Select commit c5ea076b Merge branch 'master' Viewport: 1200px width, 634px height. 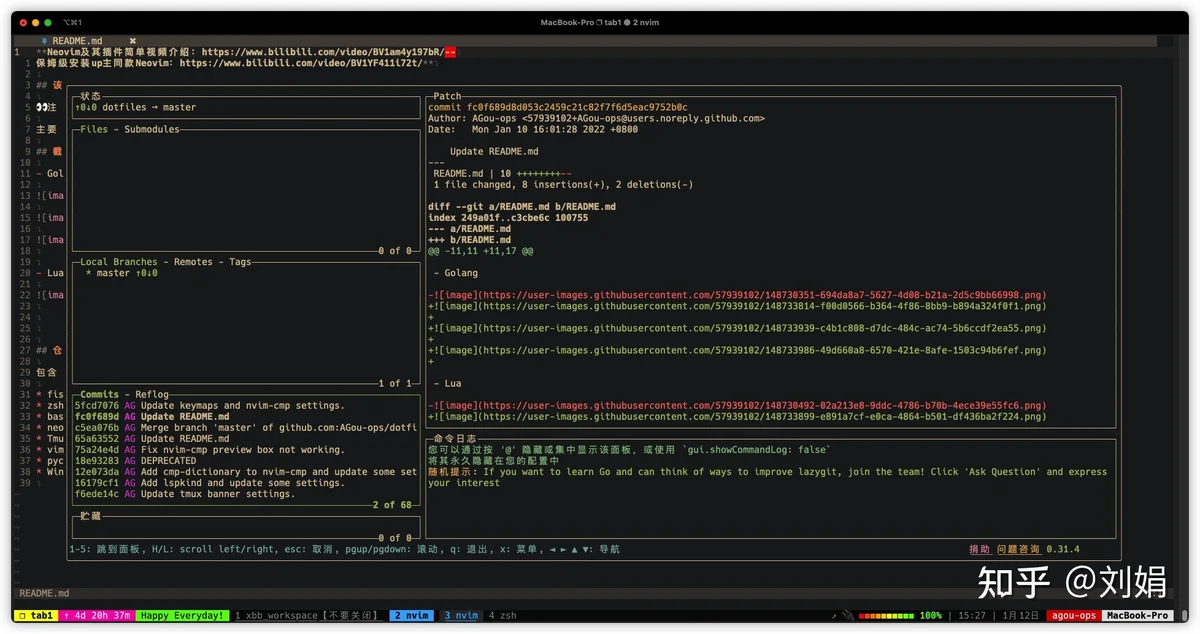click(246, 428)
